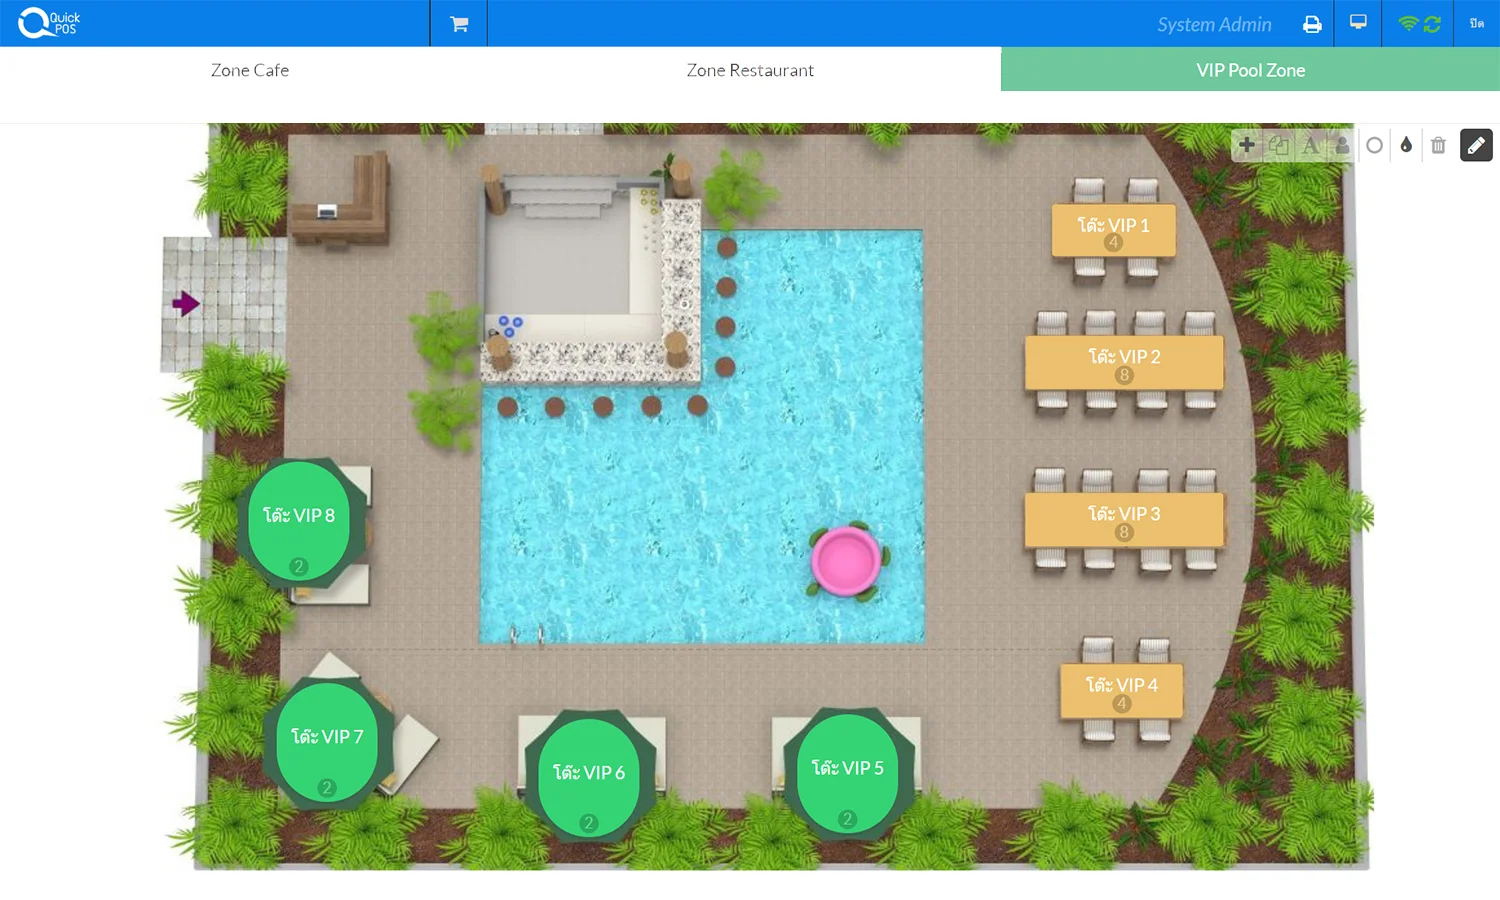The width and height of the screenshot is (1500, 900).
Task: Click the System Admin user label
Action: tap(1214, 24)
